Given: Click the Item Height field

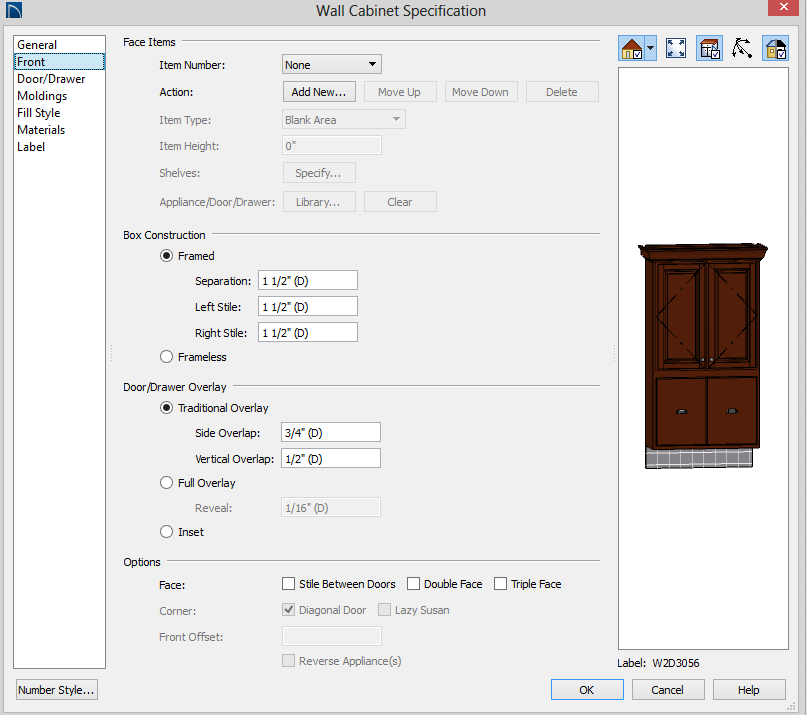Looking at the screenshot, I should pyautogui.click(x=331, y=146).
